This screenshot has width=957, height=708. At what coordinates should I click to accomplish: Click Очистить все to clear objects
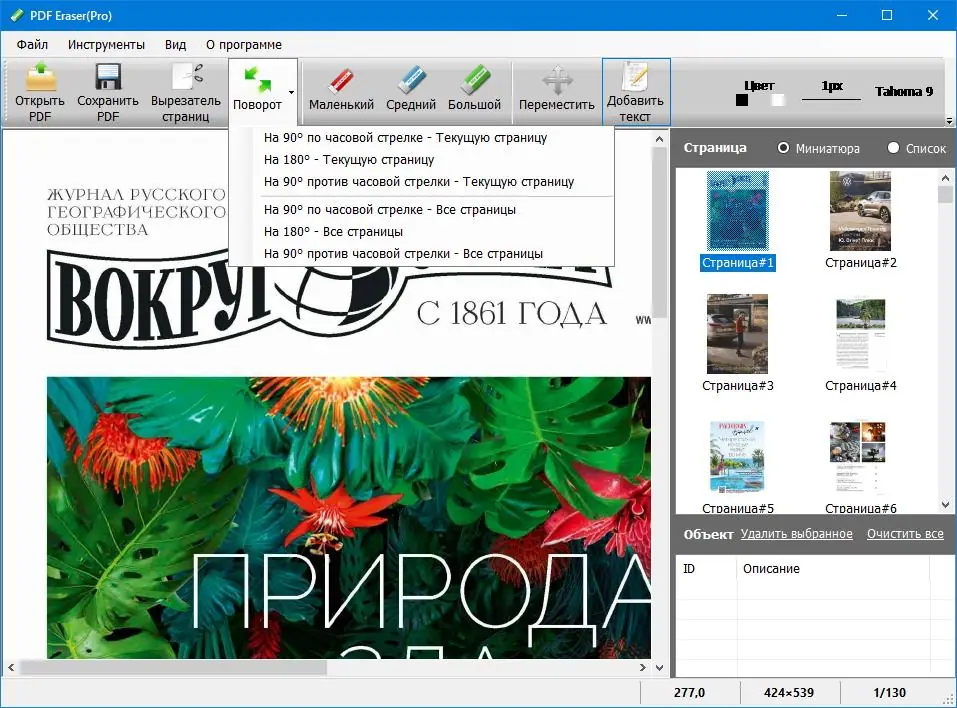click(905, 534)
